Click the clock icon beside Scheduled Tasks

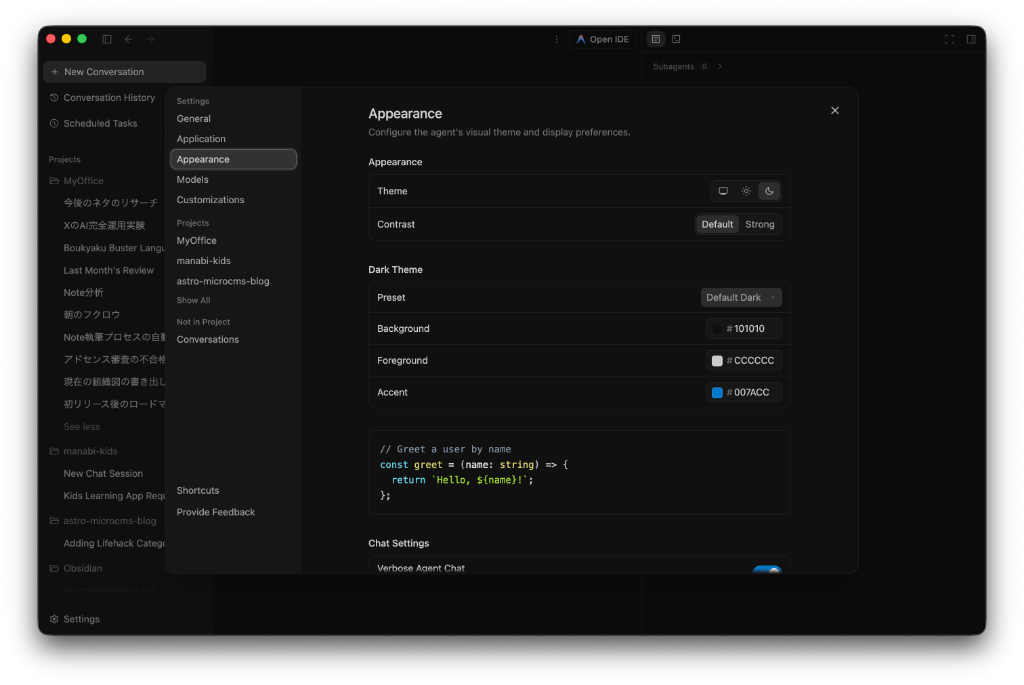(x=54, y=123)
